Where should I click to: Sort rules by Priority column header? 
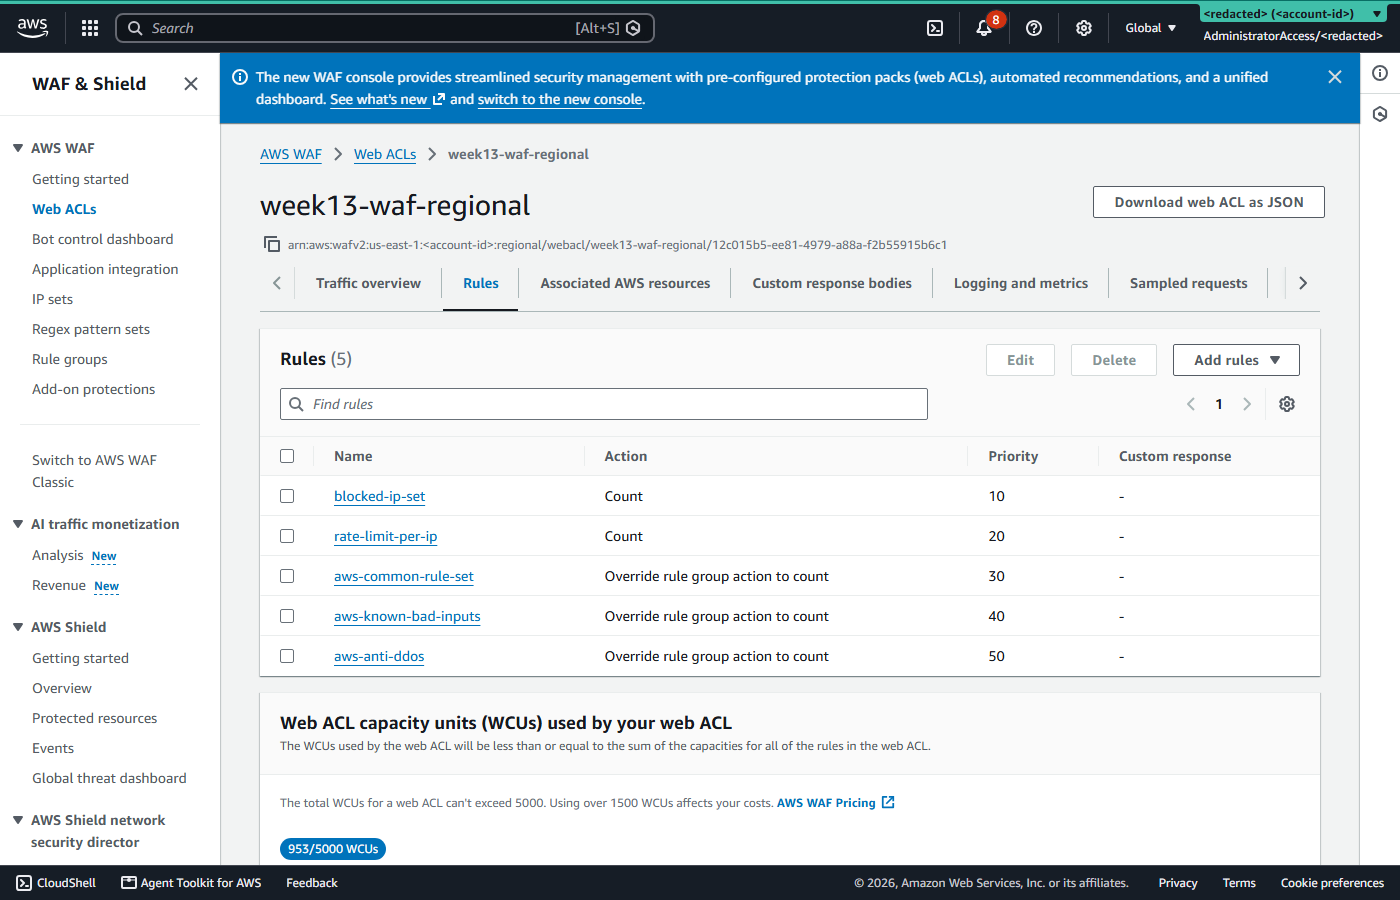click(1013, 456)
